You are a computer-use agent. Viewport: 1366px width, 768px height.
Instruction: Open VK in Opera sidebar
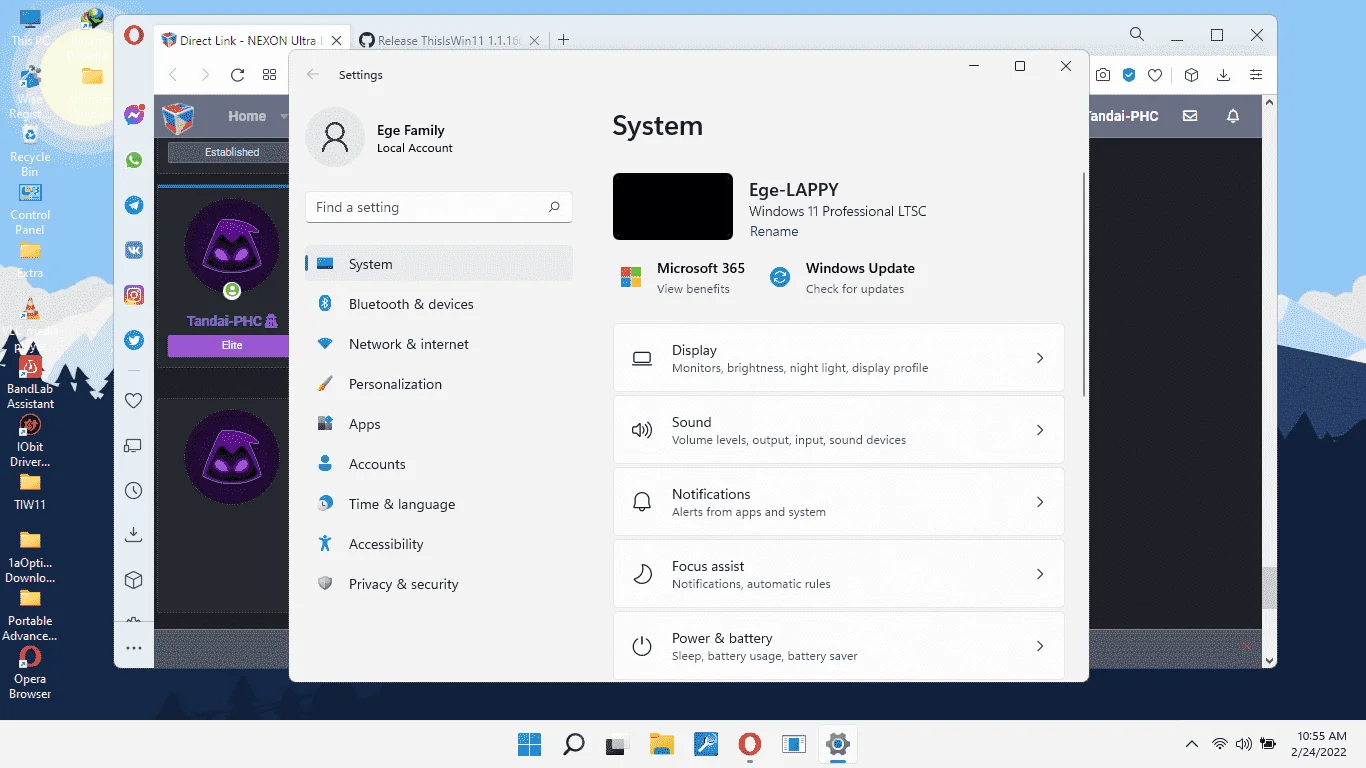tap(133, 250)
